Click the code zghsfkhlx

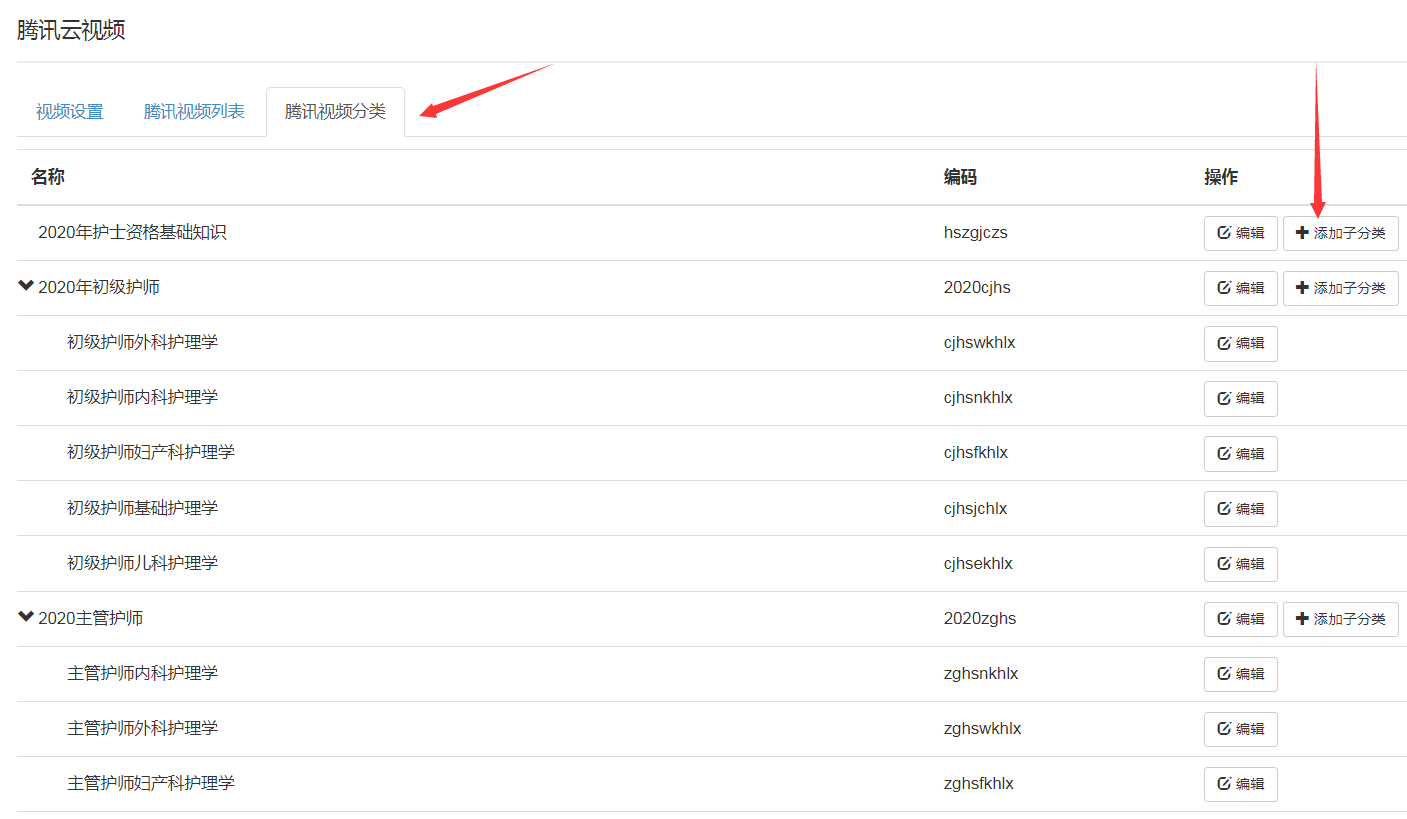tap(979, 783)
